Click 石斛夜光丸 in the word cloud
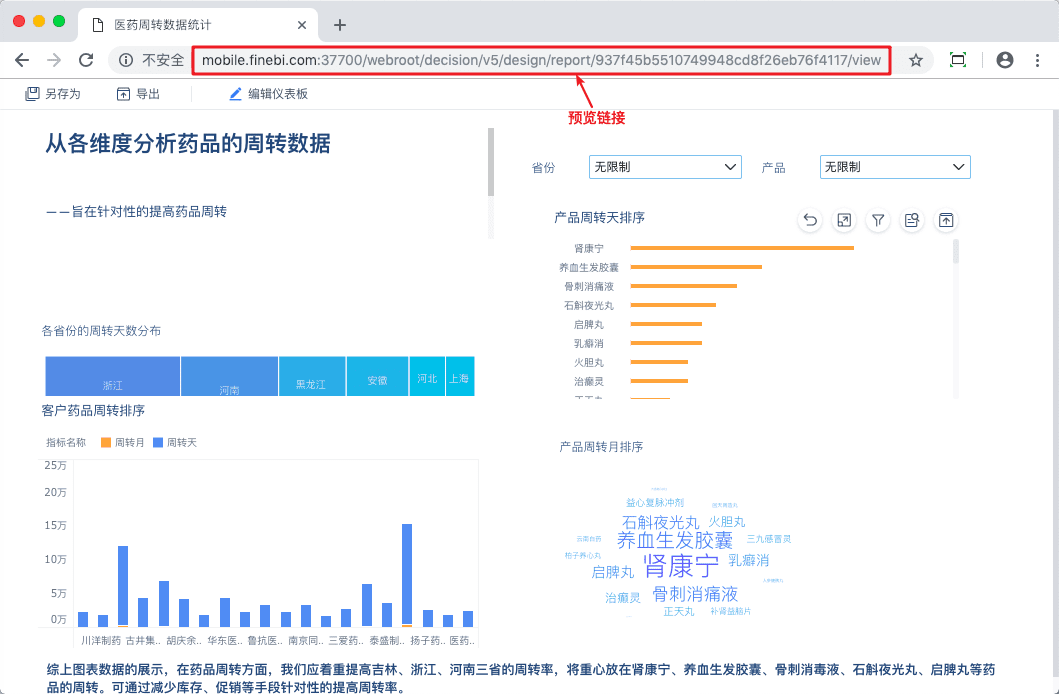 (660, 523)
